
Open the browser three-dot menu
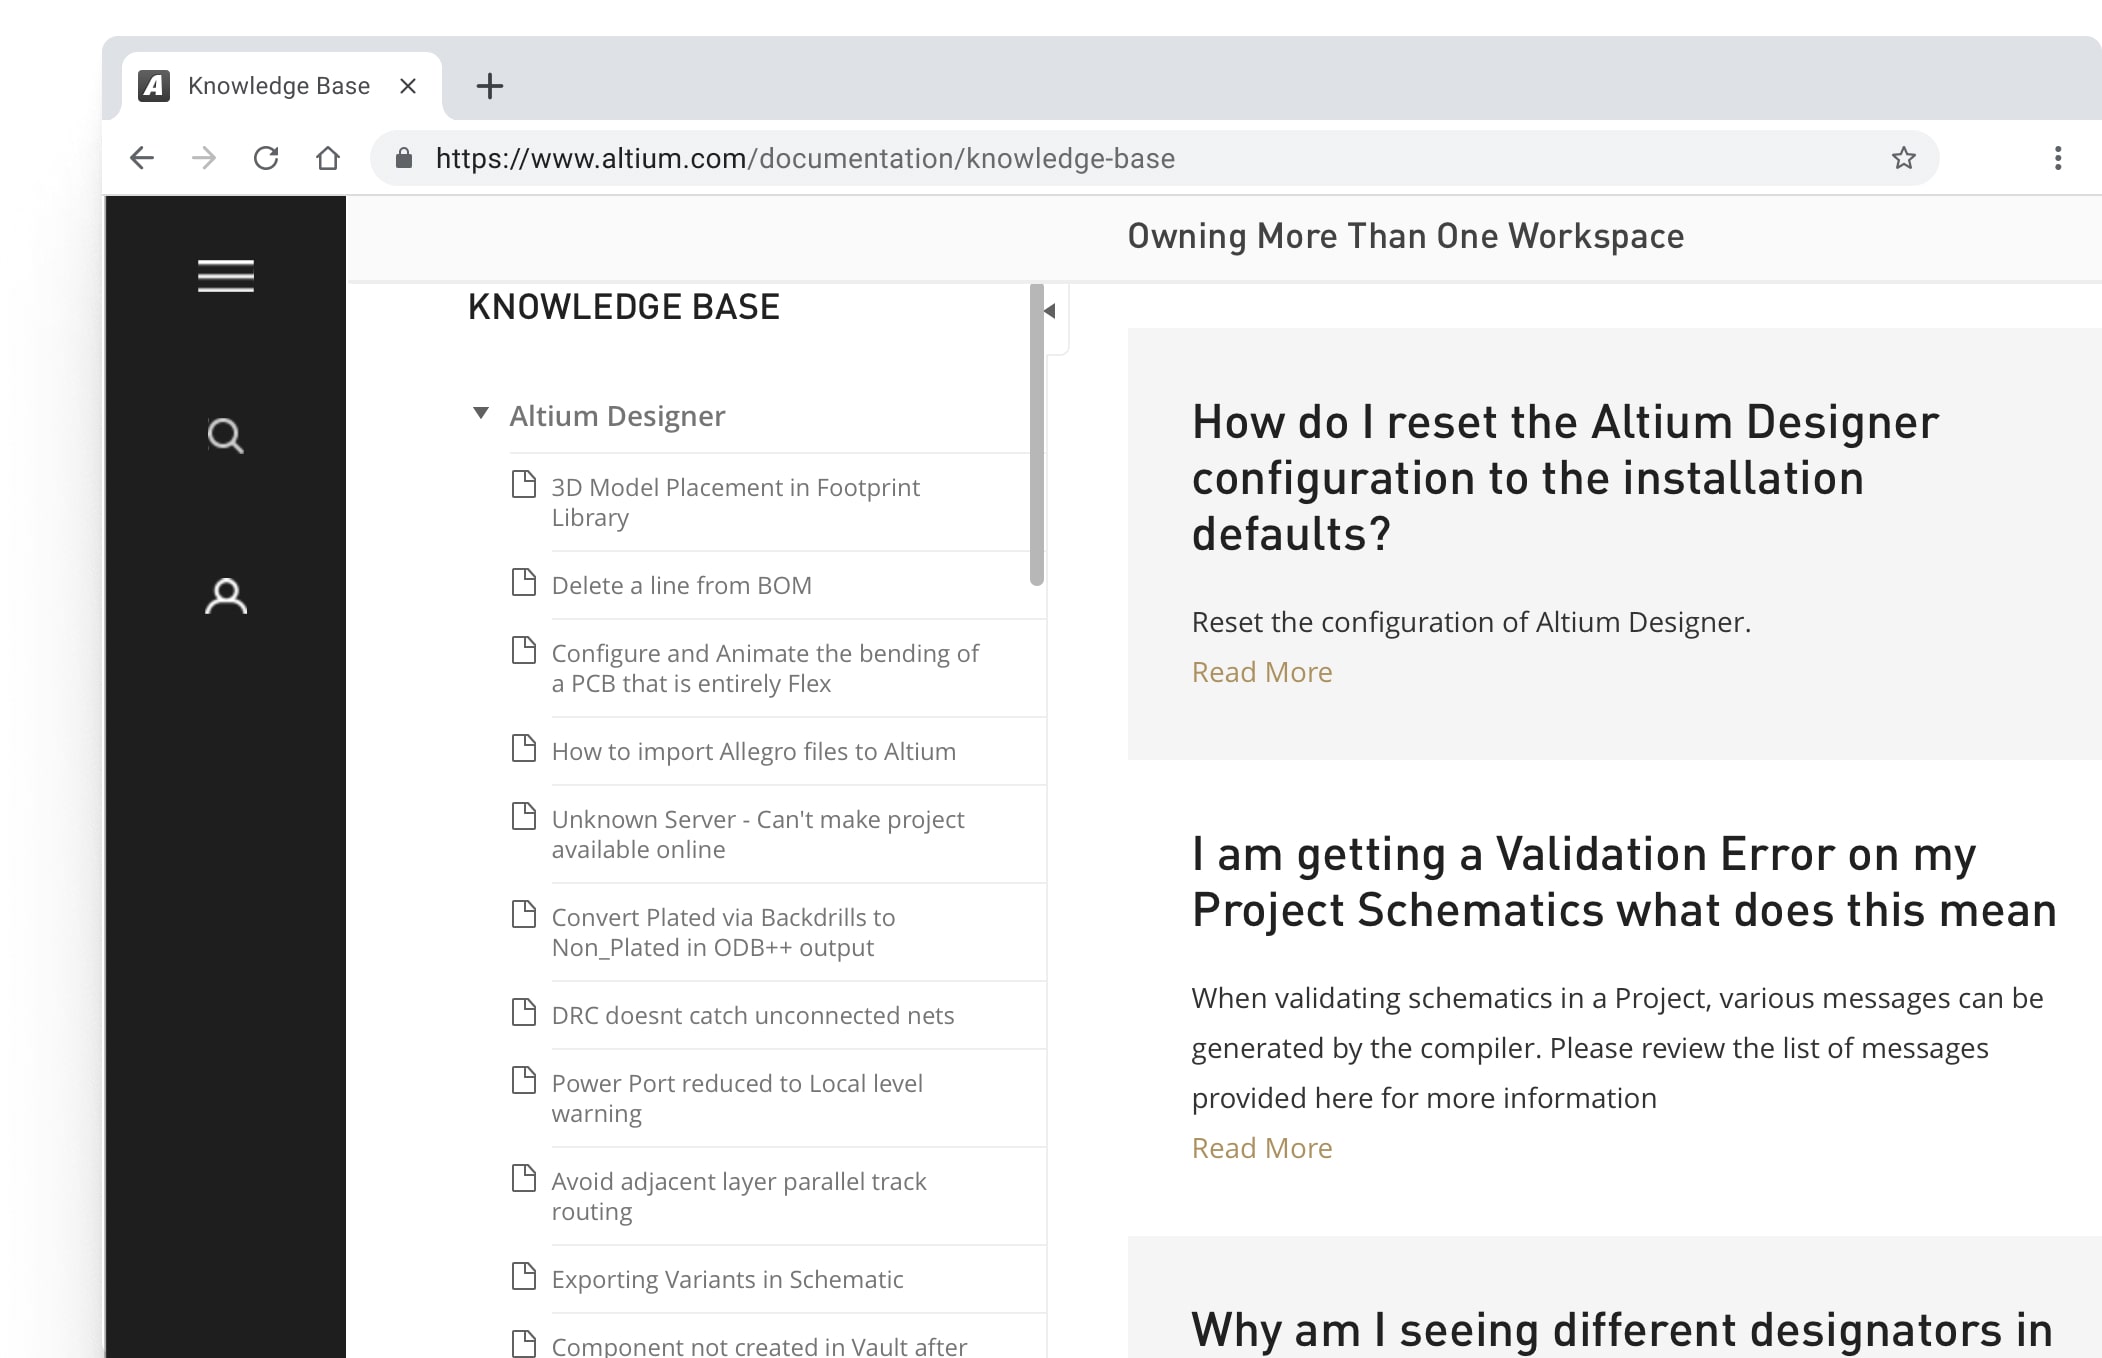click(x=2057, y=158)
